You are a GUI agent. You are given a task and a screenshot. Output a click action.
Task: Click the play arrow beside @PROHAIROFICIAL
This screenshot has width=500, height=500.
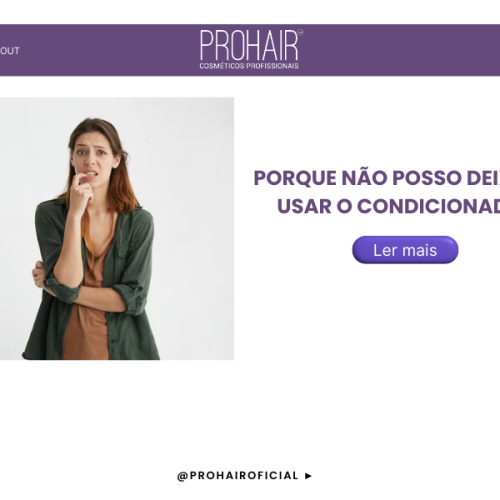[x=308, y=476]
